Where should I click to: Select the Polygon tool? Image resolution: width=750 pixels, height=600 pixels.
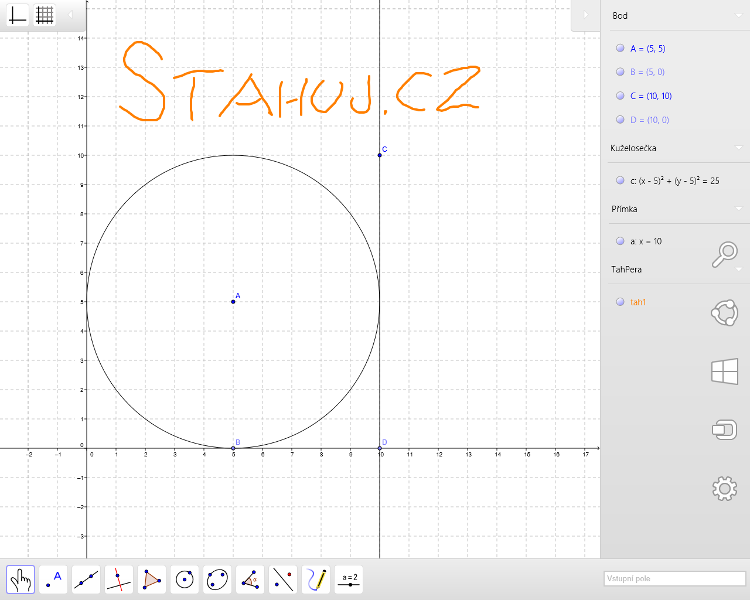(x=152, y=579)
